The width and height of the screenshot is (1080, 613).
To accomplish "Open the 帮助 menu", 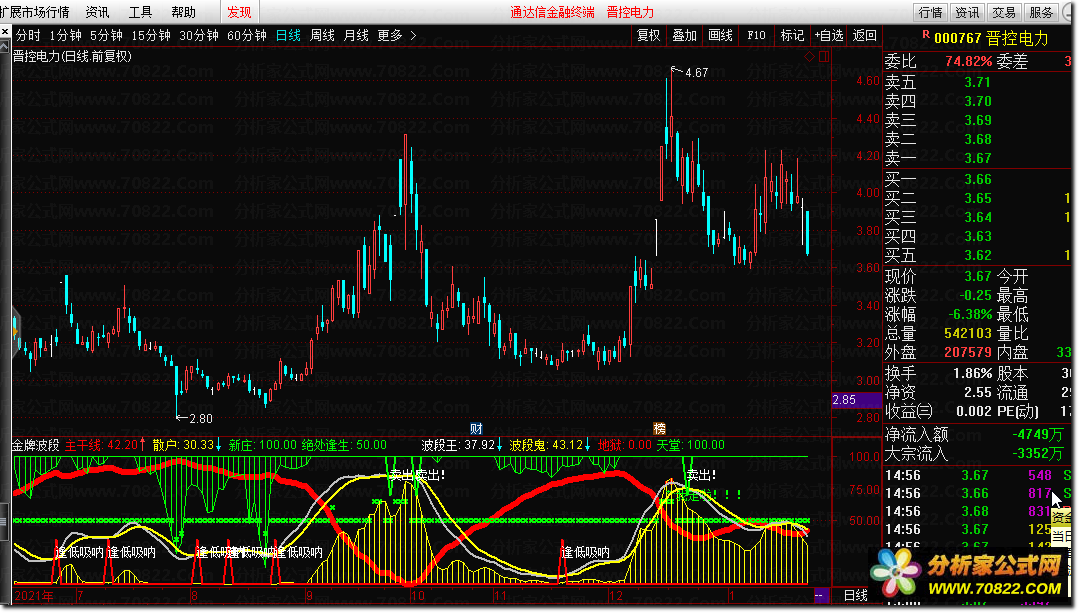I will coord(183,12).
